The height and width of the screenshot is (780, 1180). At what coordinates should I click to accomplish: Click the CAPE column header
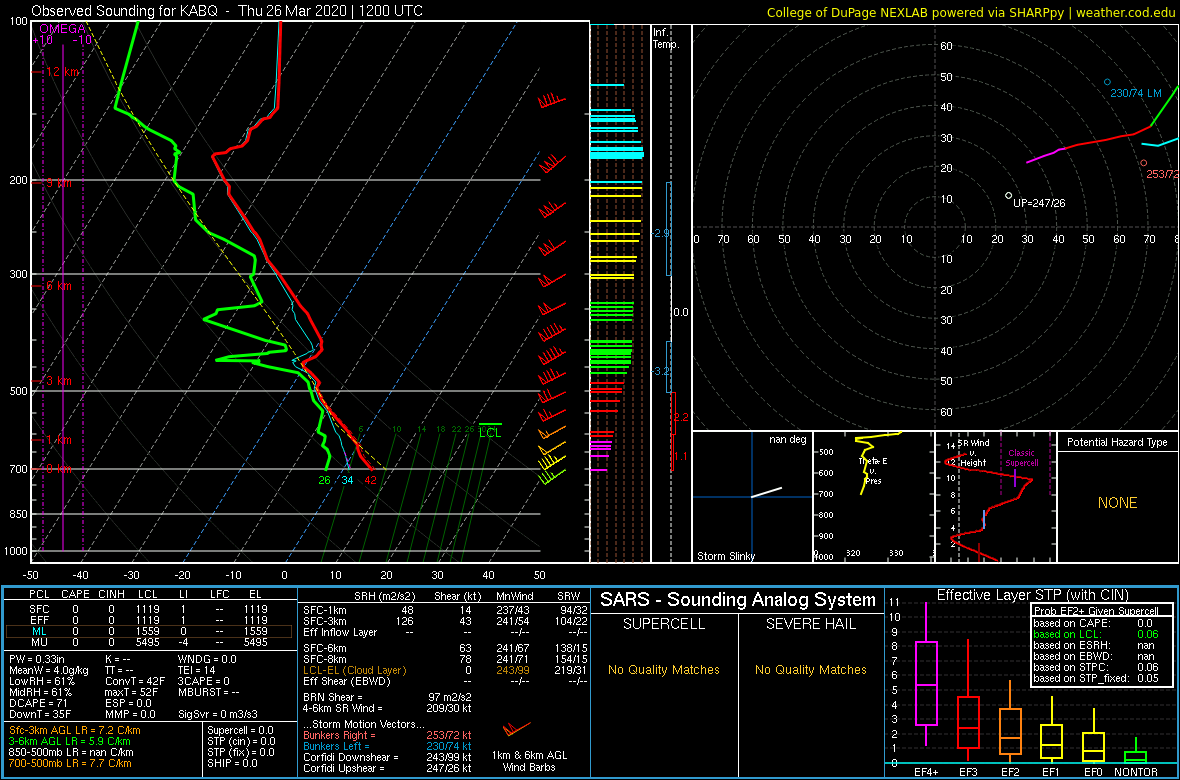(x=75, y=595)
